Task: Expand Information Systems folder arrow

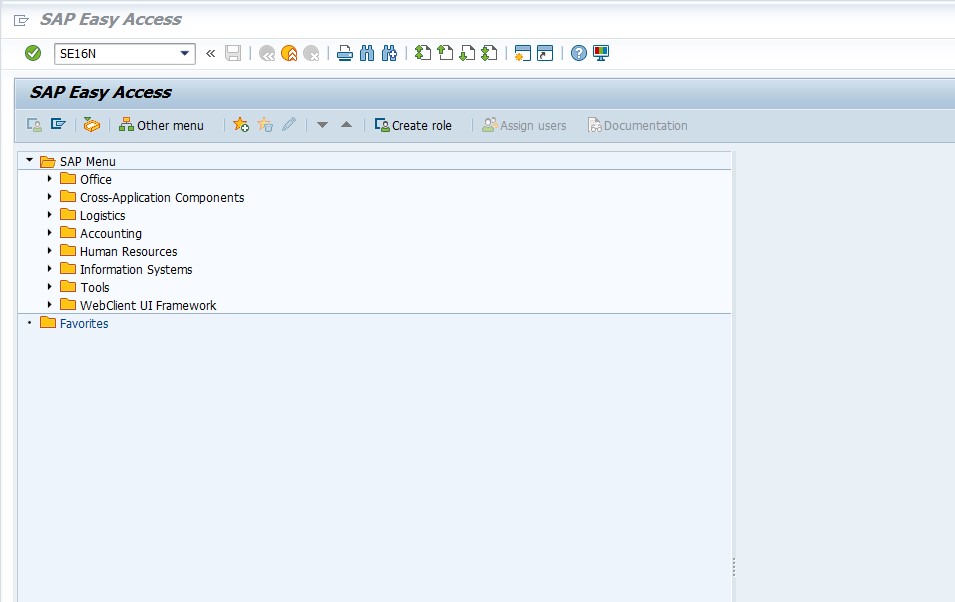Action: click(49, 269)
